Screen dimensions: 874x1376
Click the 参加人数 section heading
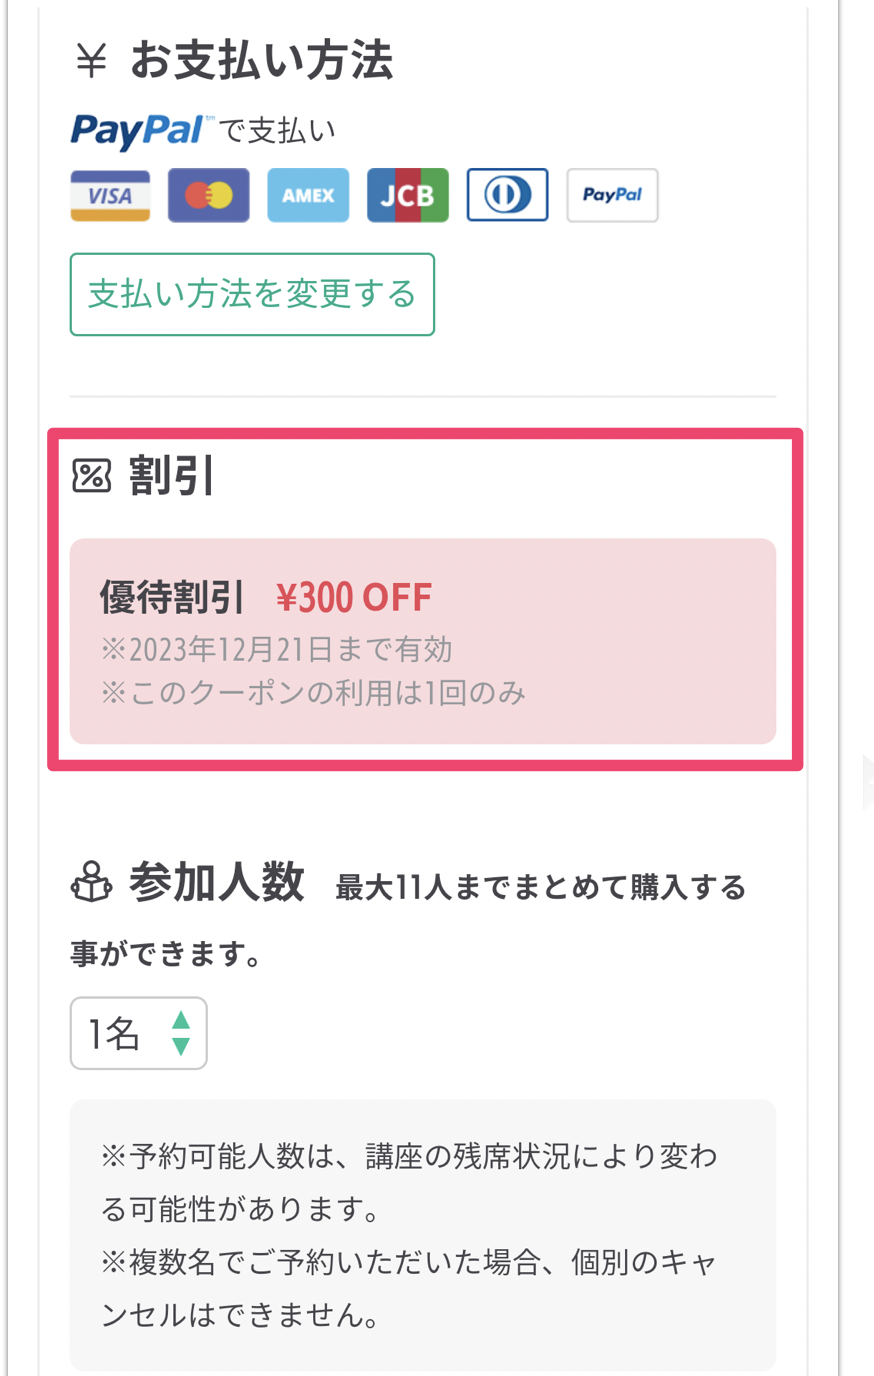click(217, 883)
